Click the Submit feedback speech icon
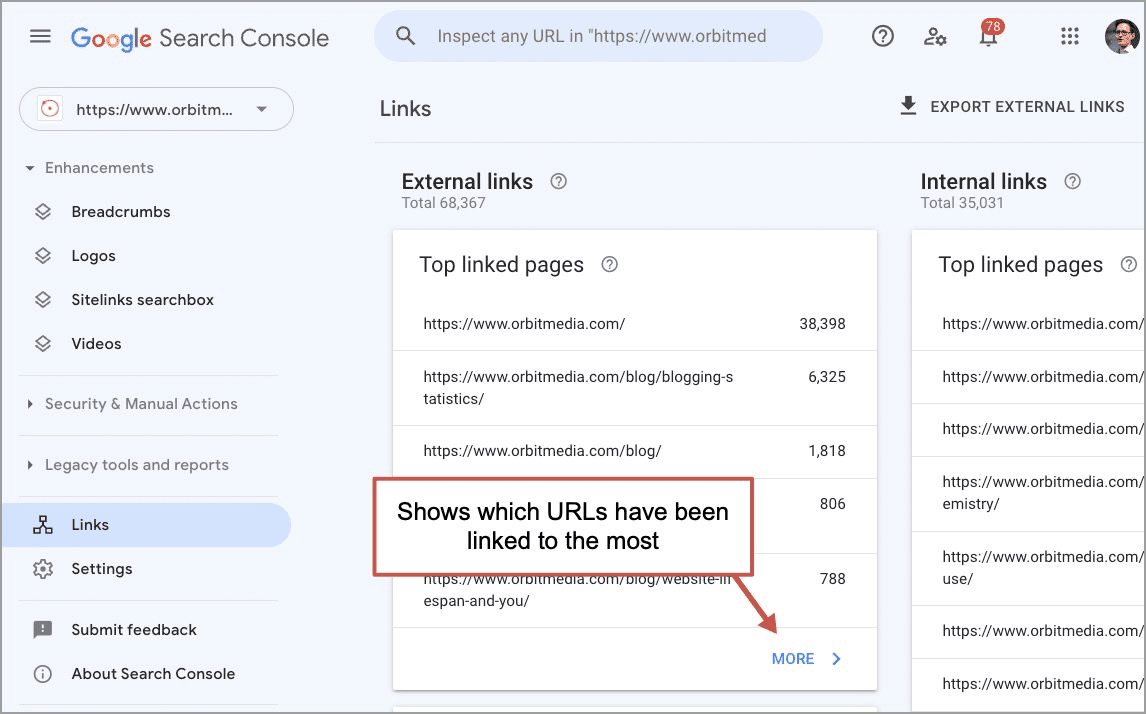The width and height of the screenshot is (1146, 714). [x=43, y=630]
